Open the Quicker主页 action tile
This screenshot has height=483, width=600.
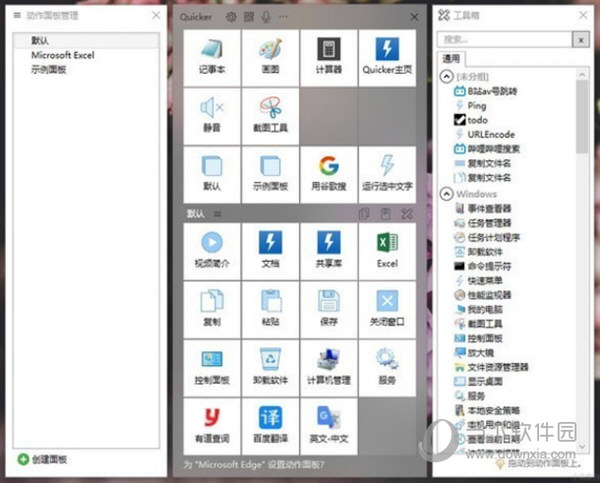[387, 58]
